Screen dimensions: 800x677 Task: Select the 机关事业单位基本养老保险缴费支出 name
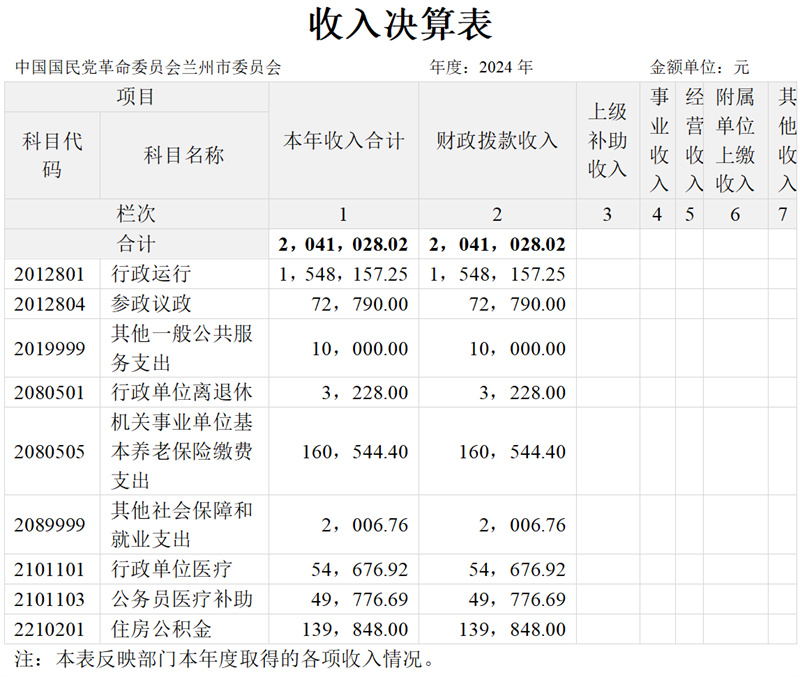click(x=182, y=452)
